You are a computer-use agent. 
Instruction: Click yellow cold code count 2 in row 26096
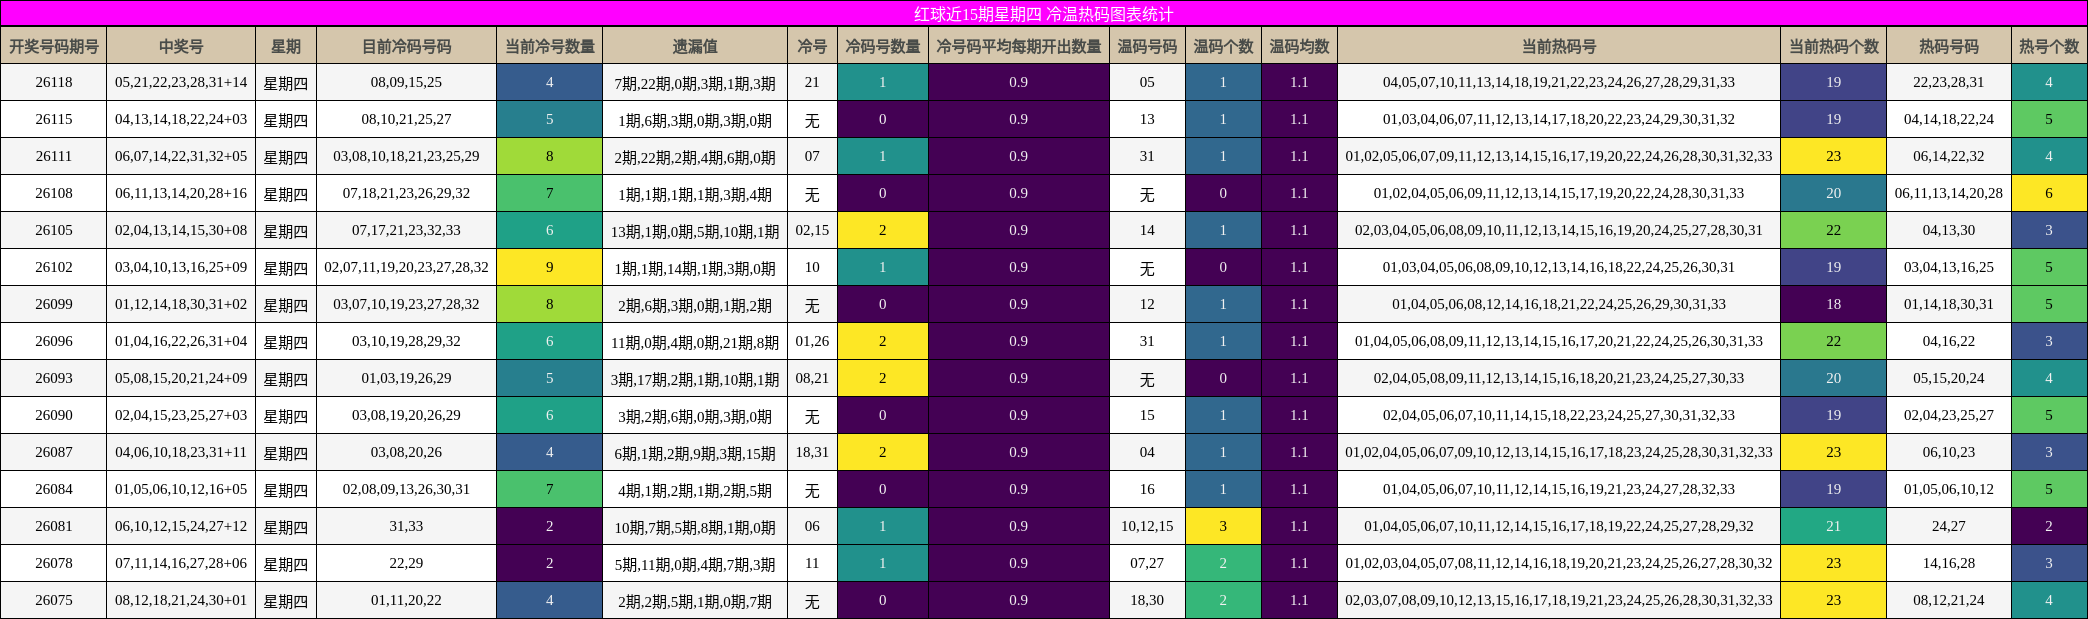pyautogui.click(x=882, y=341)
